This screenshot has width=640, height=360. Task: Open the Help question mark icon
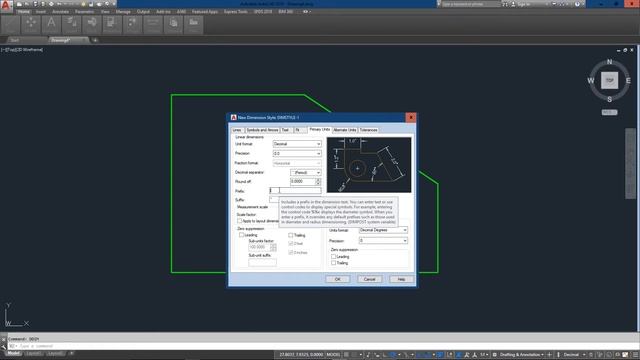pyautogui.click(x=577, y=4)
